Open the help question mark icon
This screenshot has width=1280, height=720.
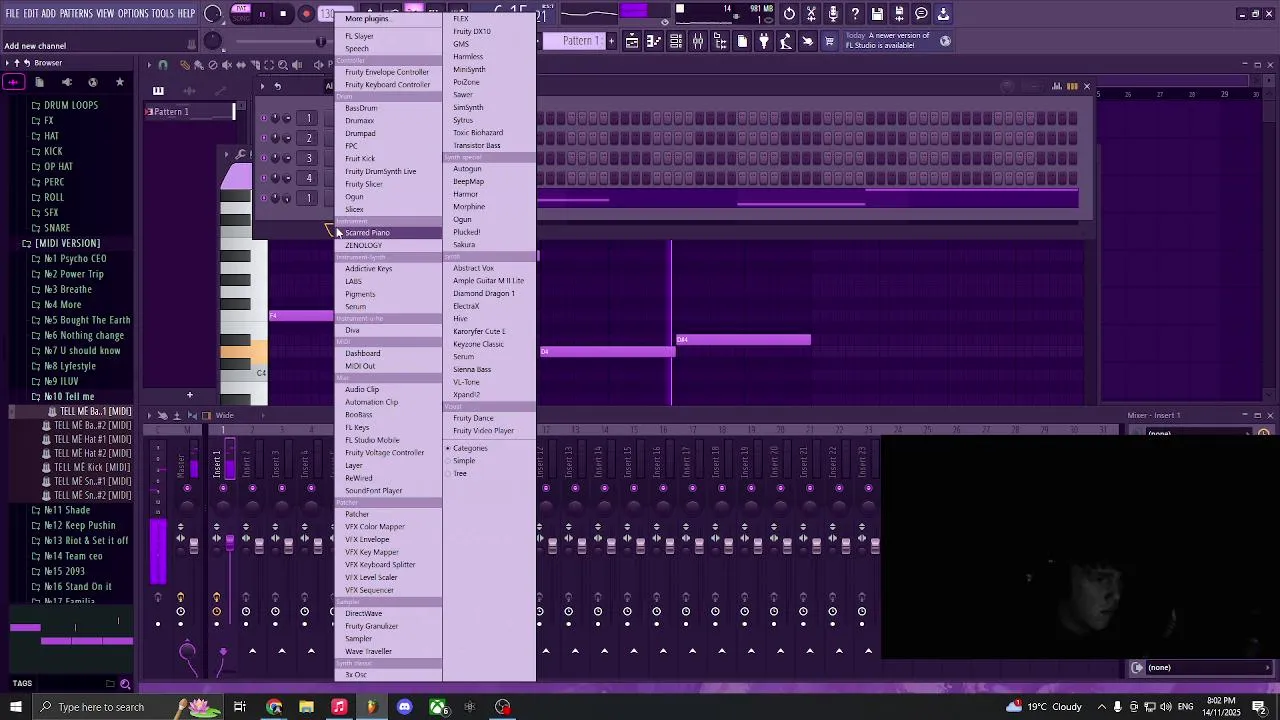[855, 14]
